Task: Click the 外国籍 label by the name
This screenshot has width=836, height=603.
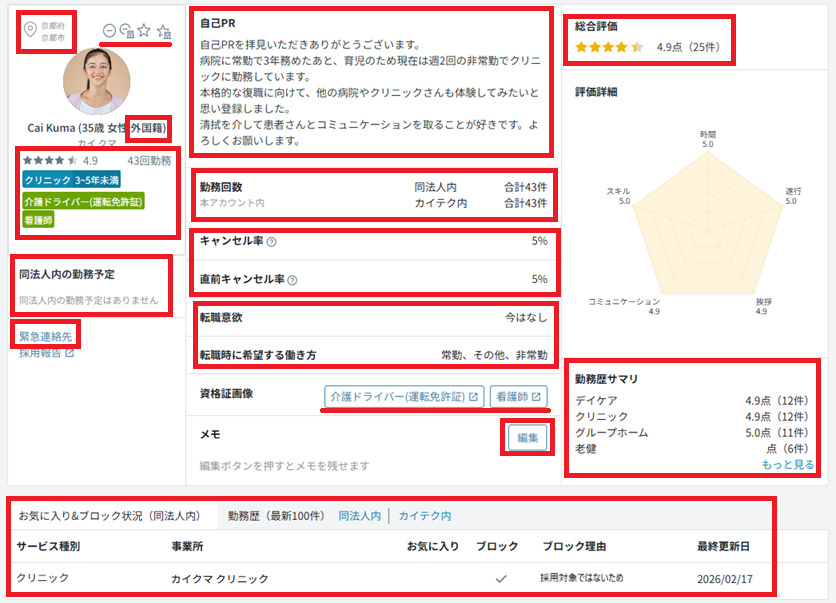Action: point(148,128)
